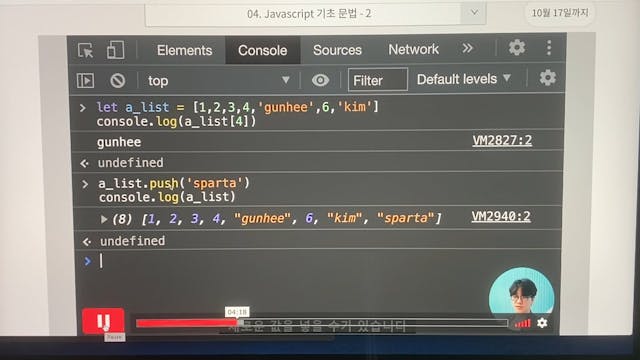Click the "sparta" array value

pos(406,218)
